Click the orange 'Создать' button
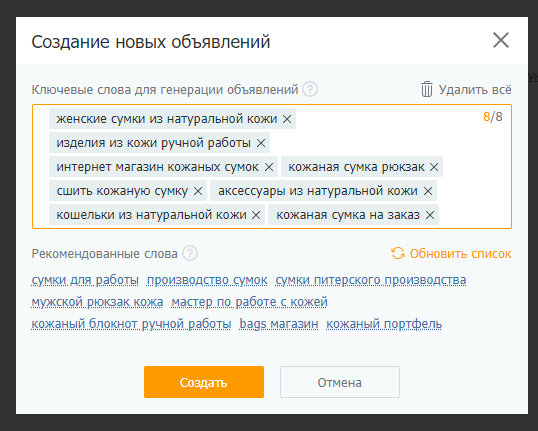 (x=204, y=382)
